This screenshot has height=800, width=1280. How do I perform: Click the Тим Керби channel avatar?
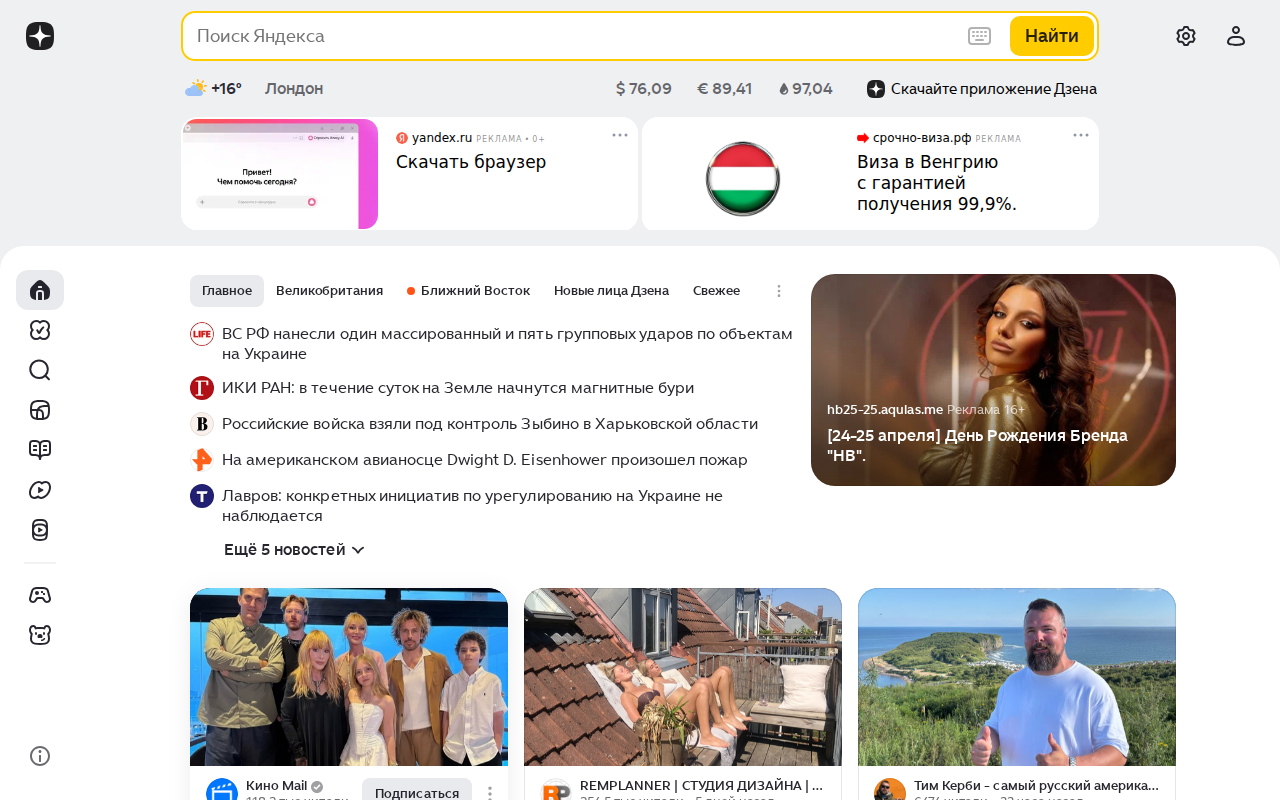point(890,792)
